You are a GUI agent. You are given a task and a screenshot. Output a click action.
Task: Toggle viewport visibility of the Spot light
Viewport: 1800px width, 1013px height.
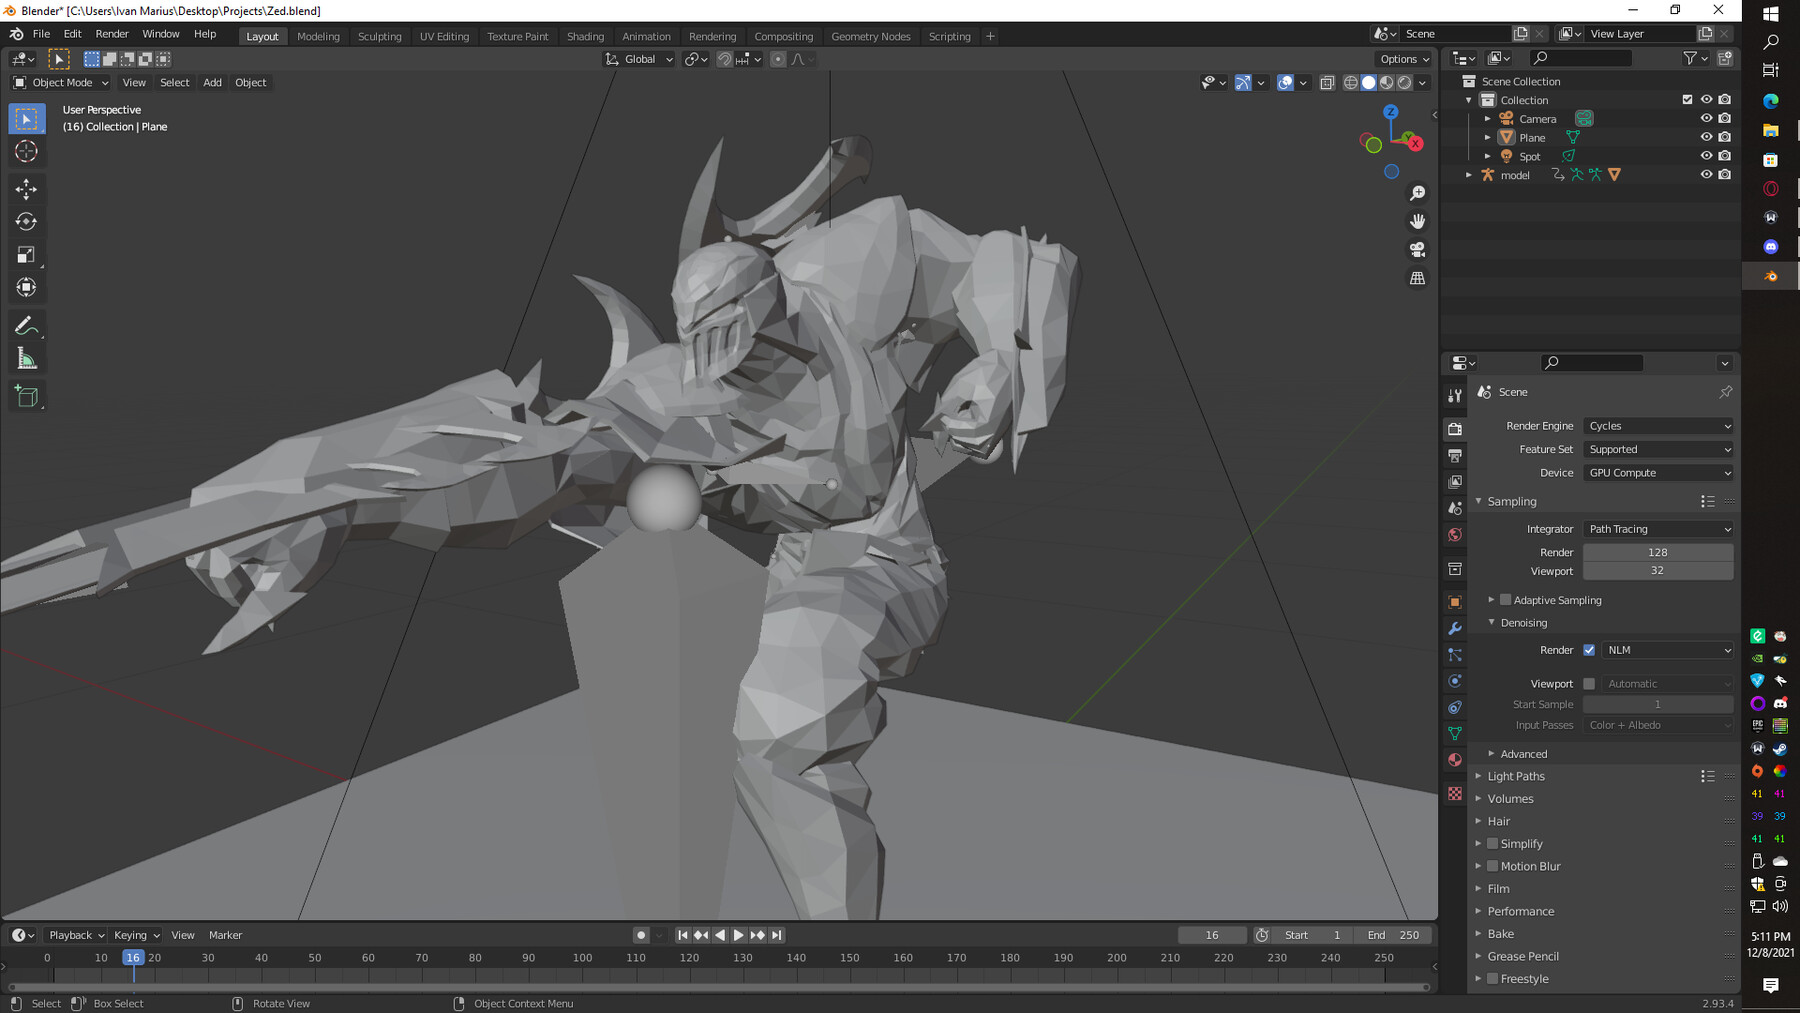click(1706, 156)
